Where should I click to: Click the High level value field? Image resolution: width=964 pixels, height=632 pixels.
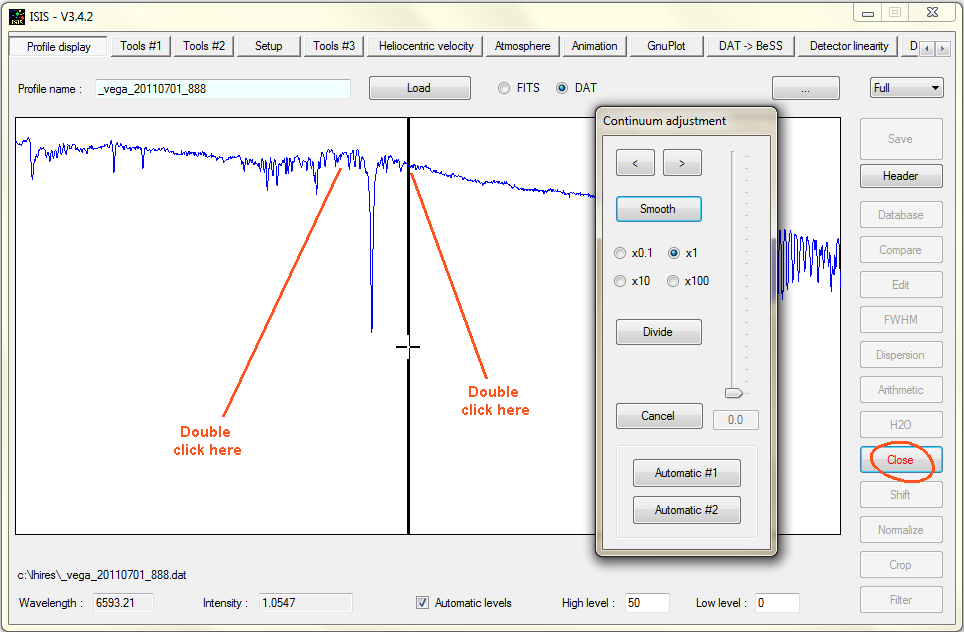click(x=647, y=603)
